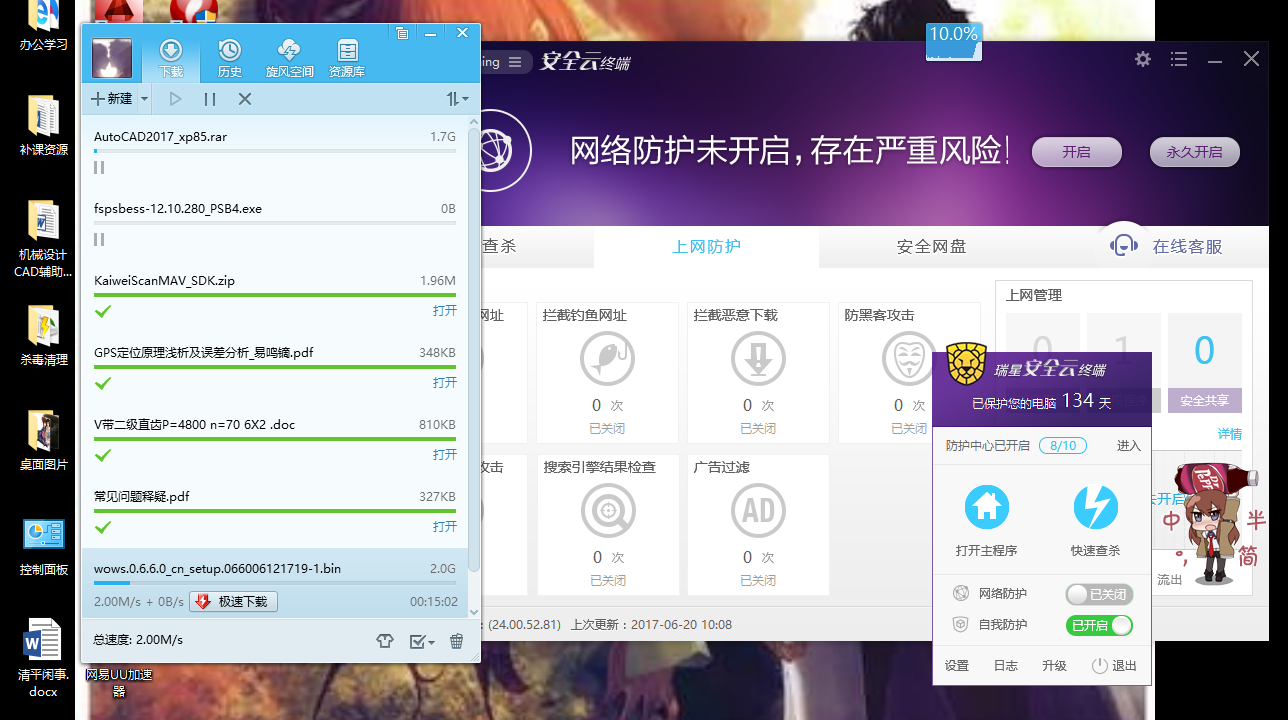
Task: Open the 杀毒清理 desktop folder
Action: point(44,335)
